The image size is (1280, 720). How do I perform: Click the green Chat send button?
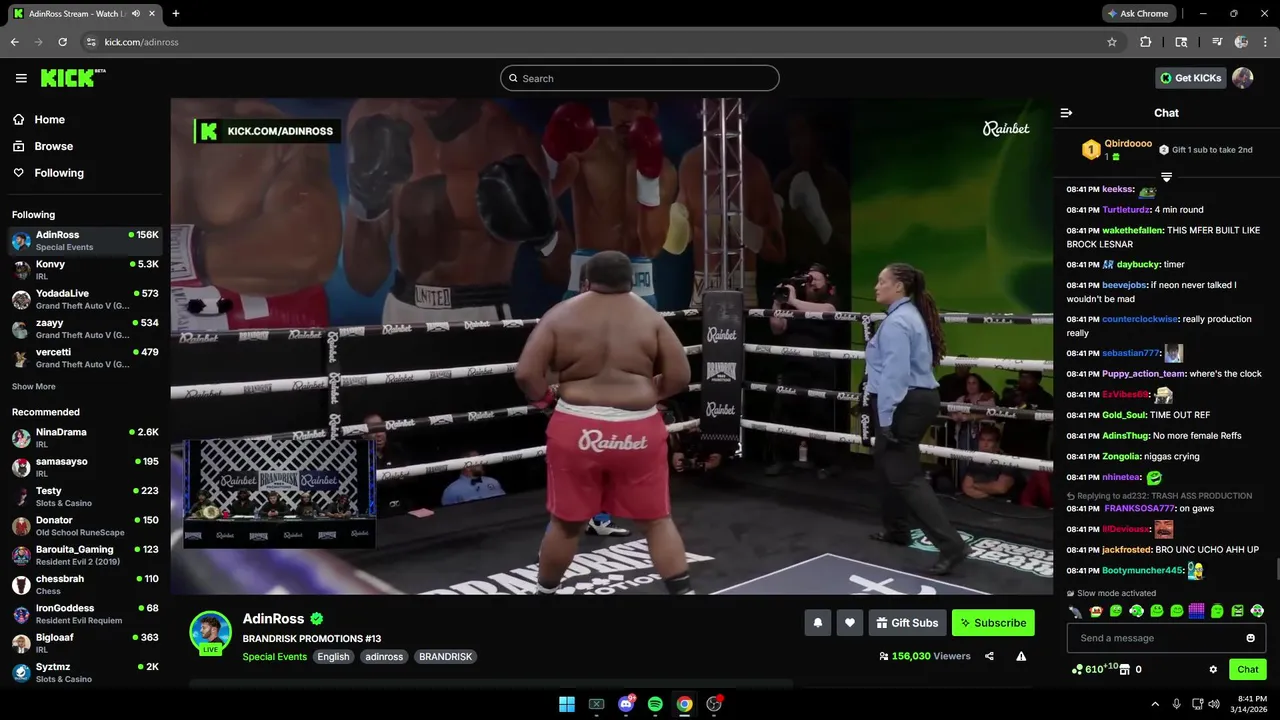click(x=1248, y=669)
